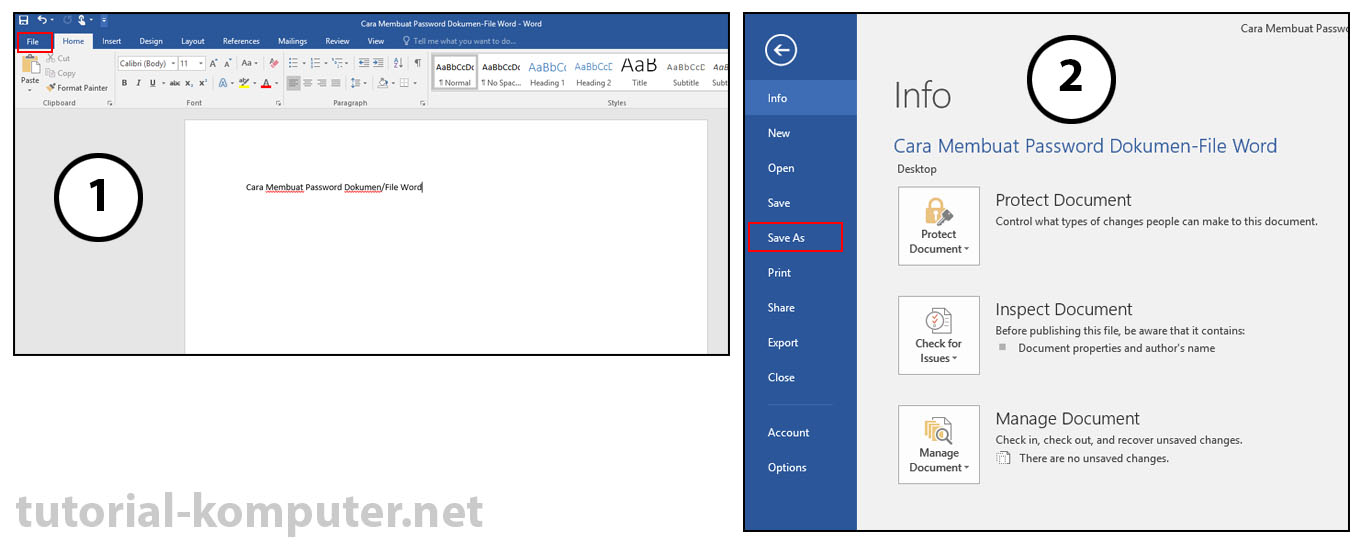
Task: Select Align Right icon
Action: tap(322, 83)
